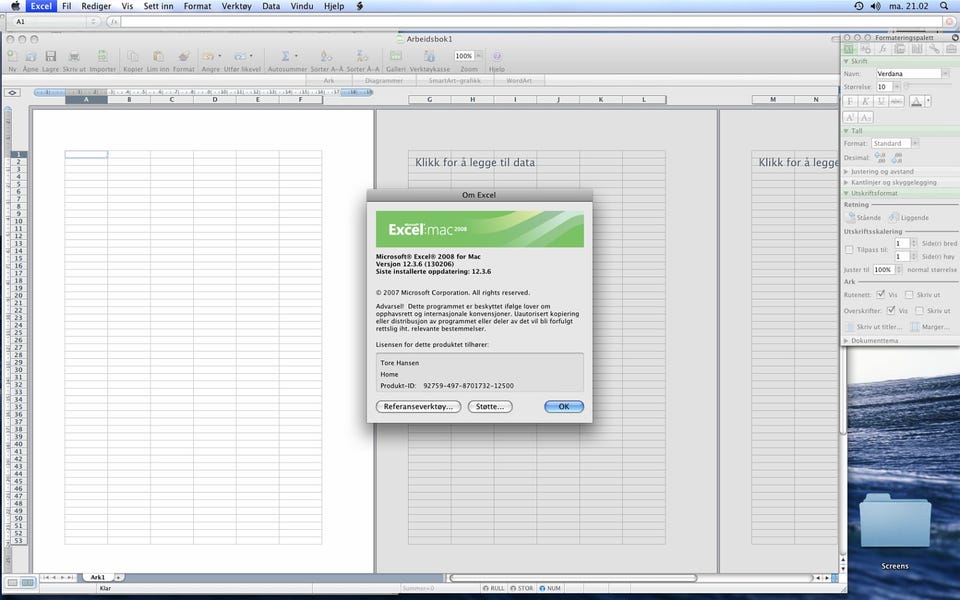Screen dimensions: 960x600
Task: Click the Marger... button
Action: click(x=930, y=327)
